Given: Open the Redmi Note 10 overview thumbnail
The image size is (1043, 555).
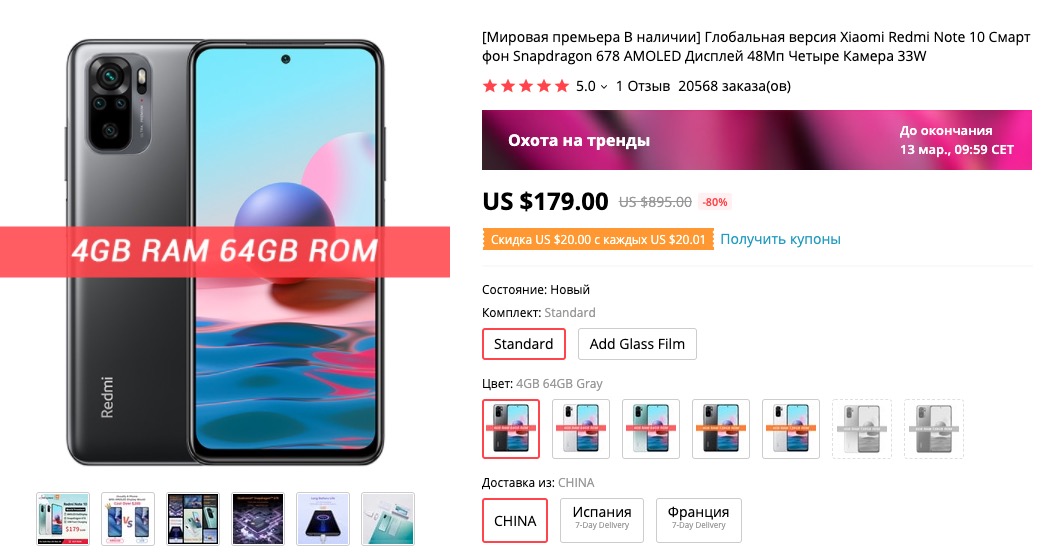Looking at the screenshot, I should click(x=63, y=519).
